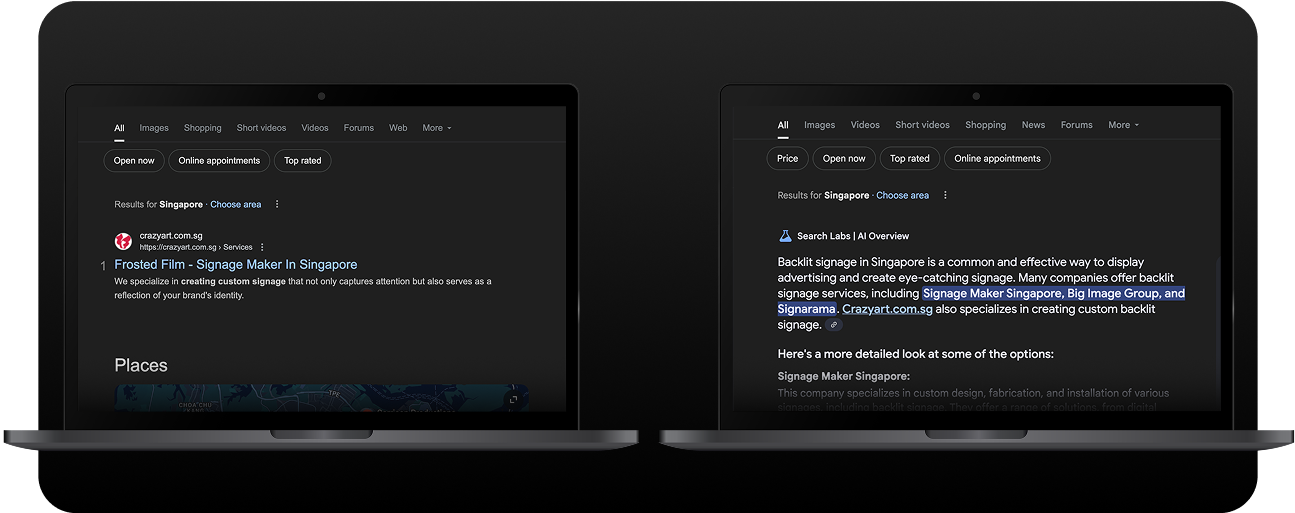Apply Top rated filter on right laptop

point(910,158)
